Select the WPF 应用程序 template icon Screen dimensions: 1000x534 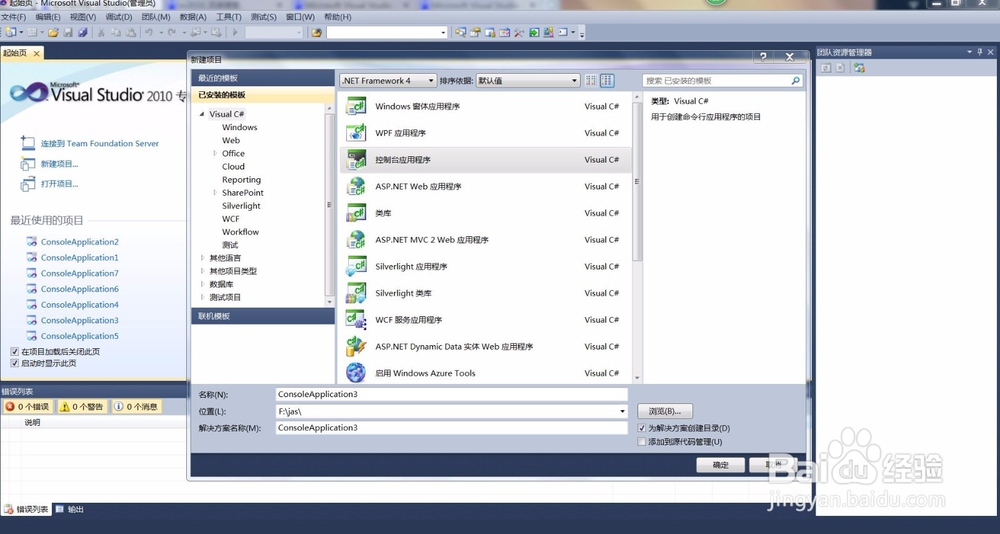coord(356,133)
